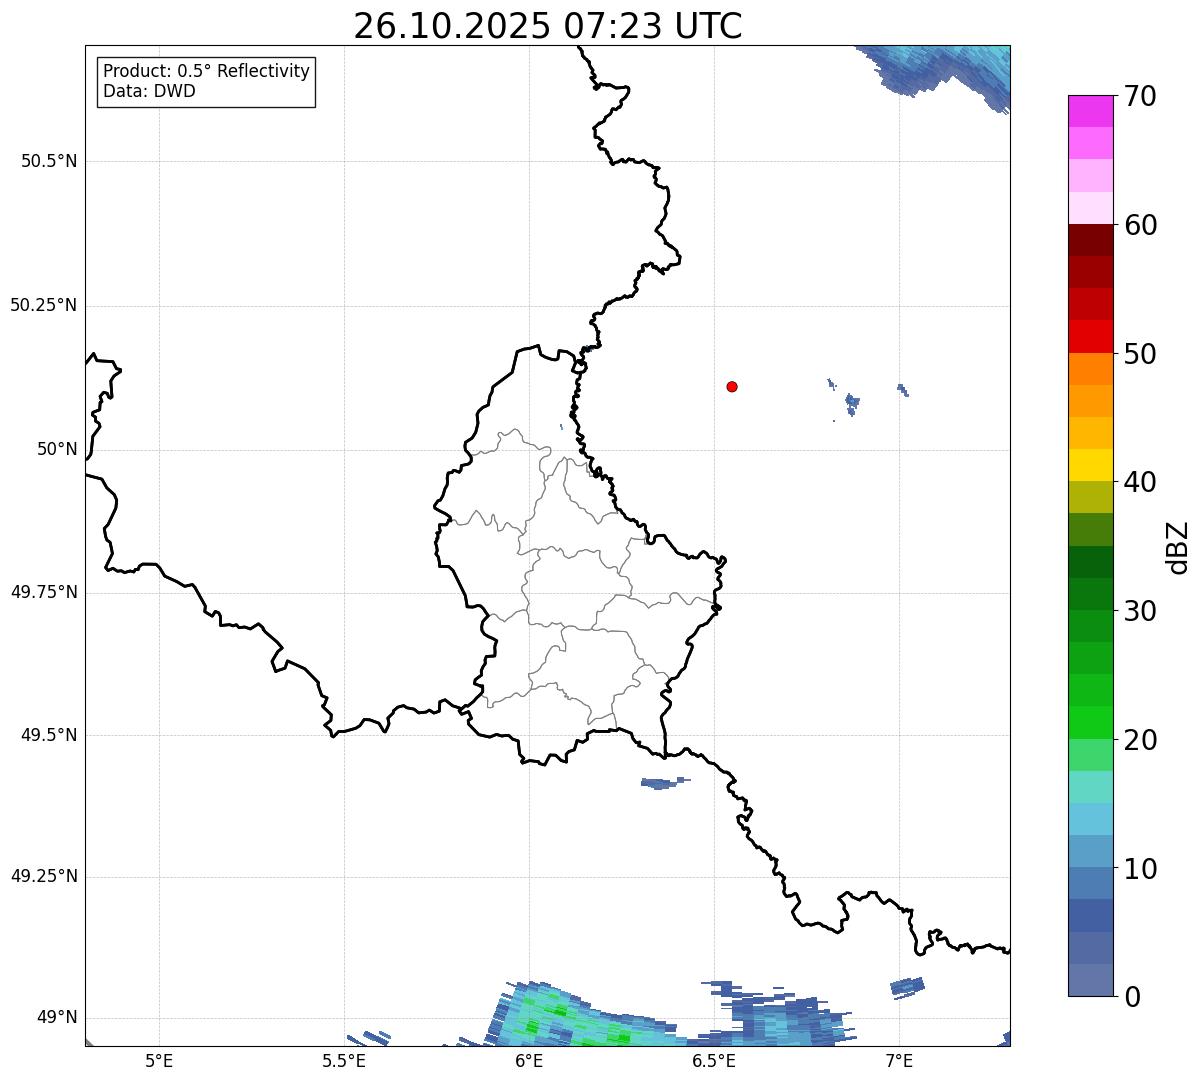Click the 7°E longitude label

pos(899,1060)
